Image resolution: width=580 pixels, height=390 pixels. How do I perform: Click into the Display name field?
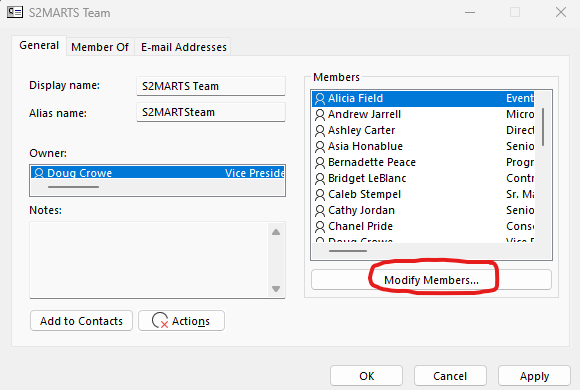(x=211, y=86)
